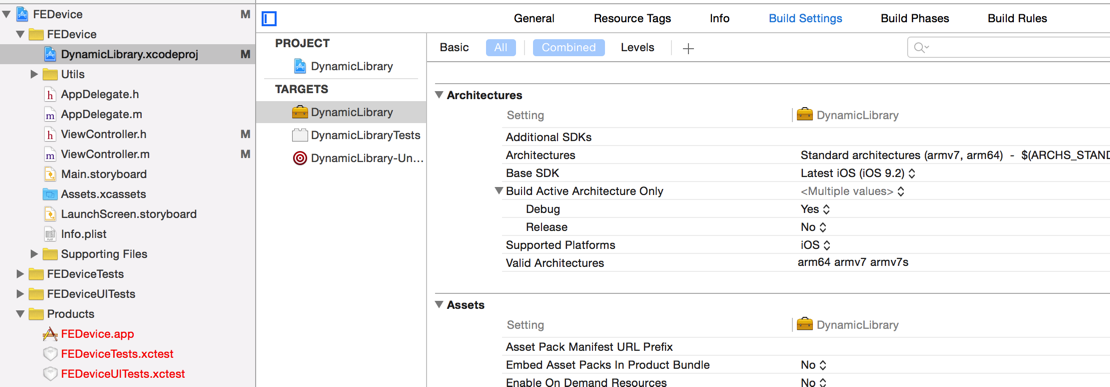The image size is (1110, 387).
Task: Open the General tab
Action: pos(534,18)
